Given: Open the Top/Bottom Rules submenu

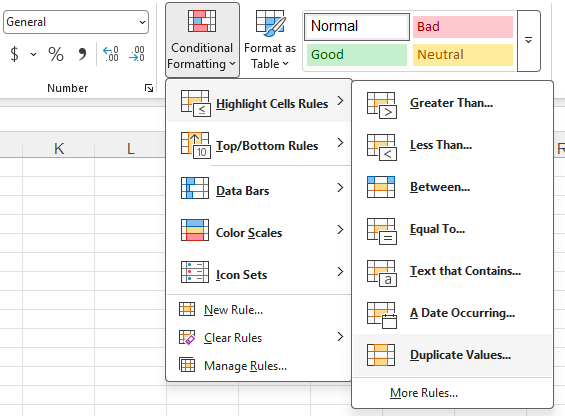Looking at the screenshot, I should pyautogui.click(x=259, y=145).
